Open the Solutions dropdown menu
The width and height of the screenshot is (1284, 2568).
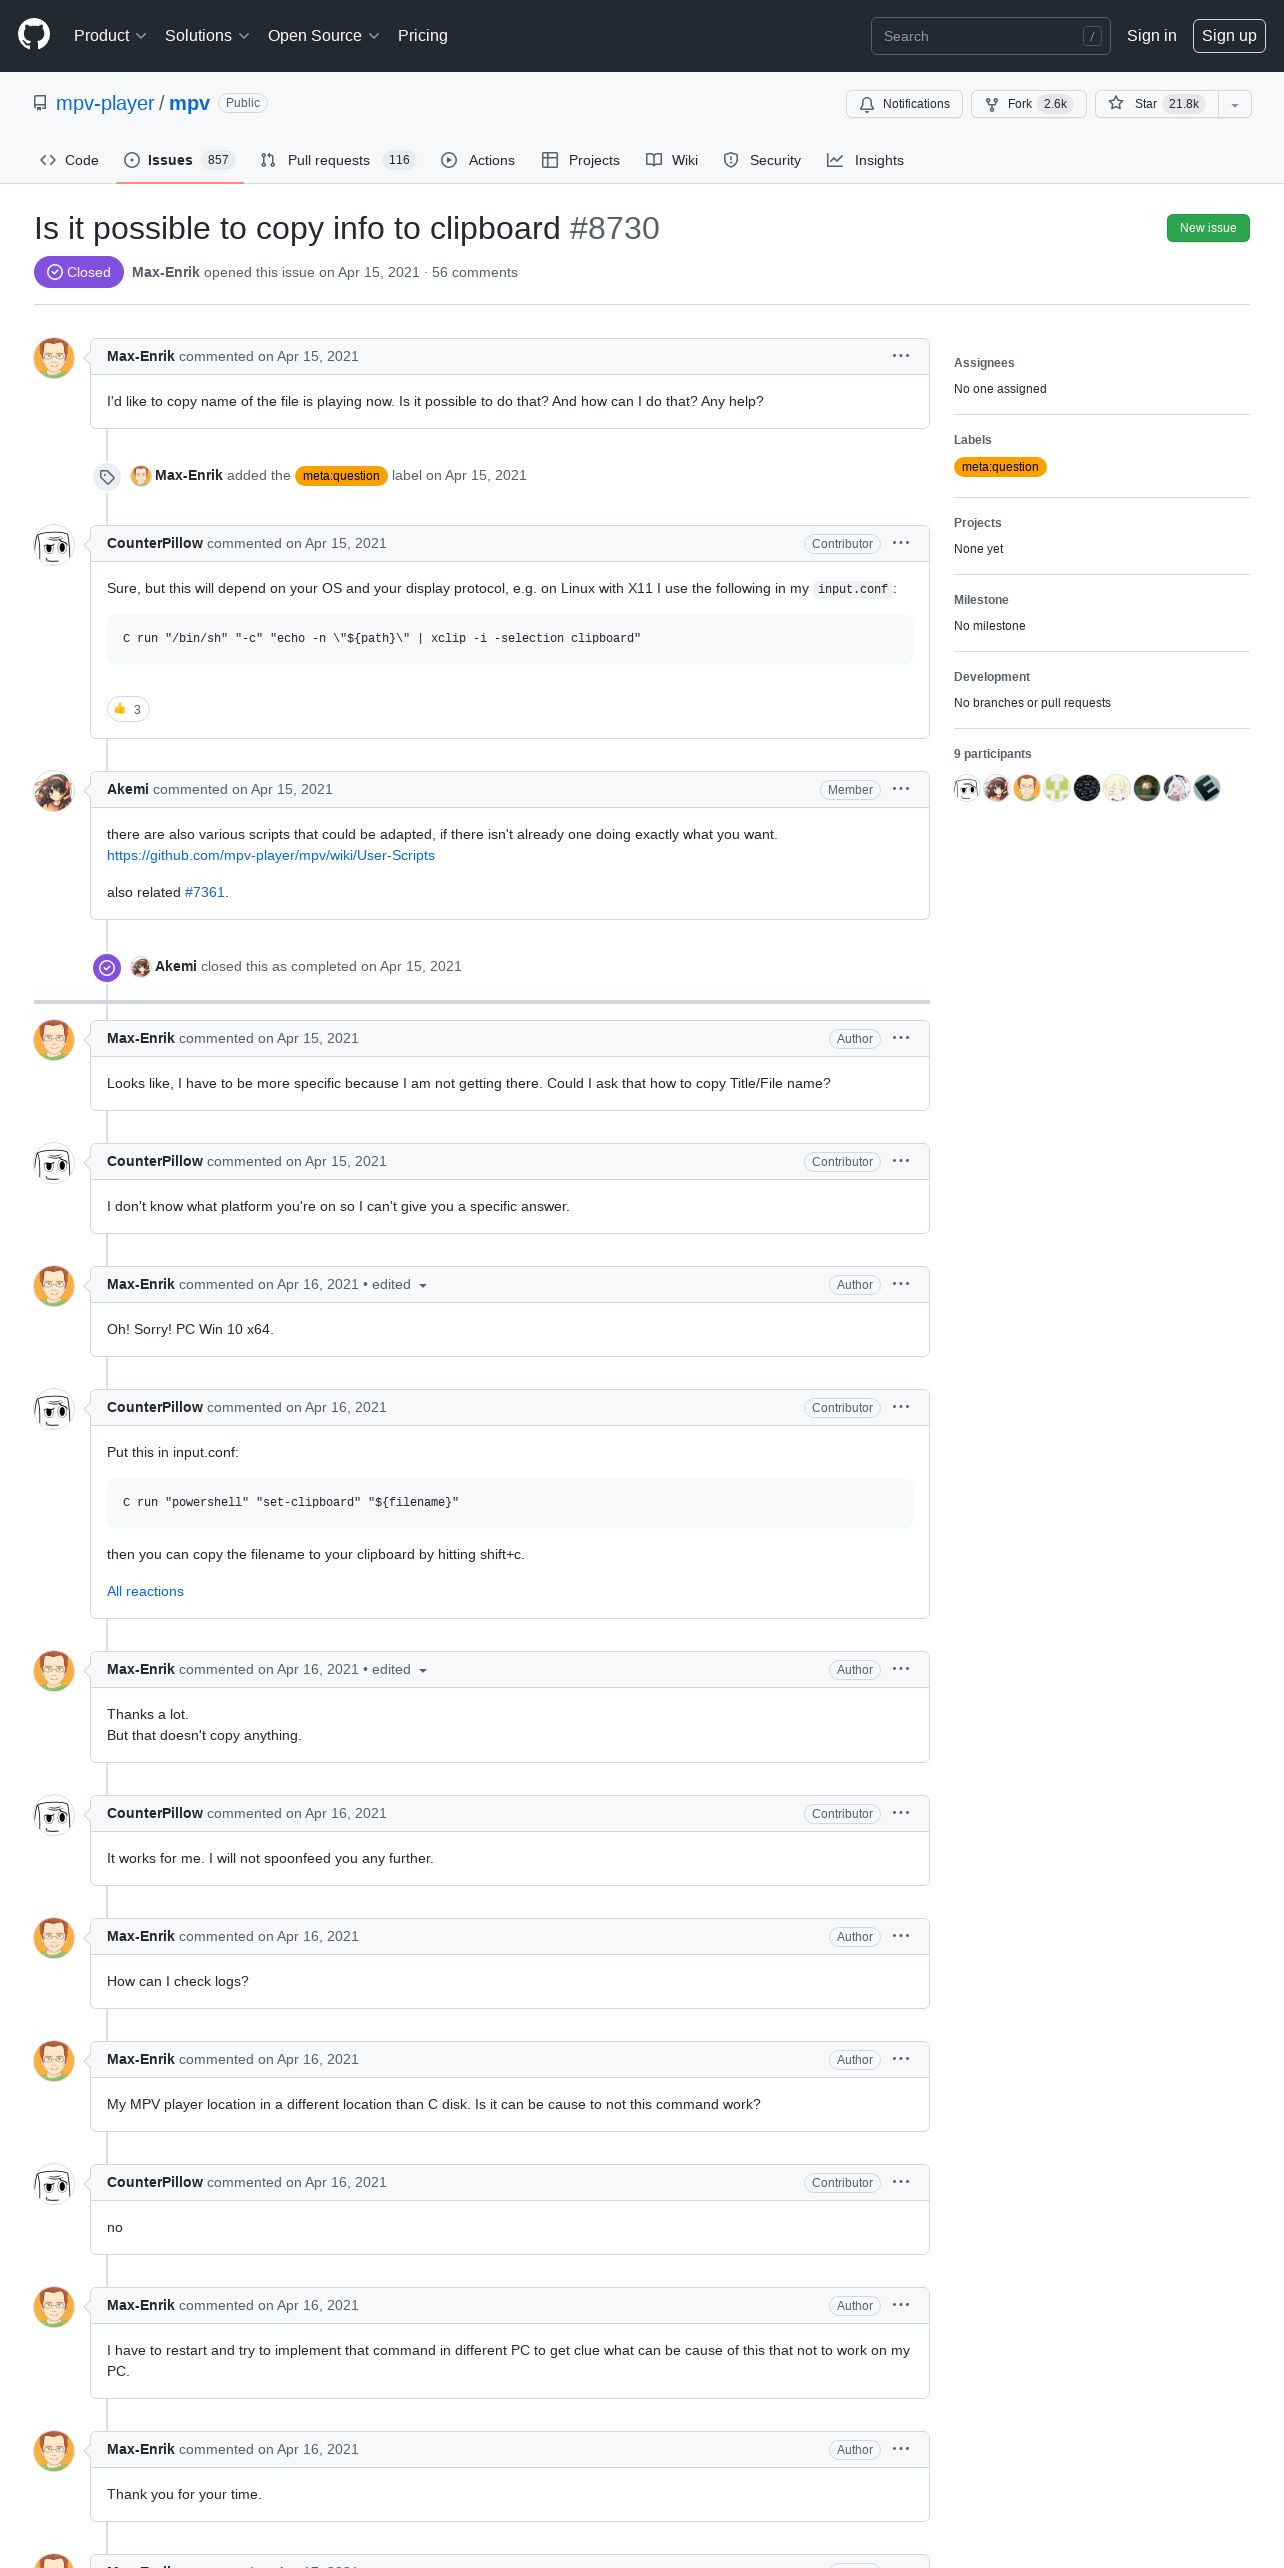coord(207,35)
